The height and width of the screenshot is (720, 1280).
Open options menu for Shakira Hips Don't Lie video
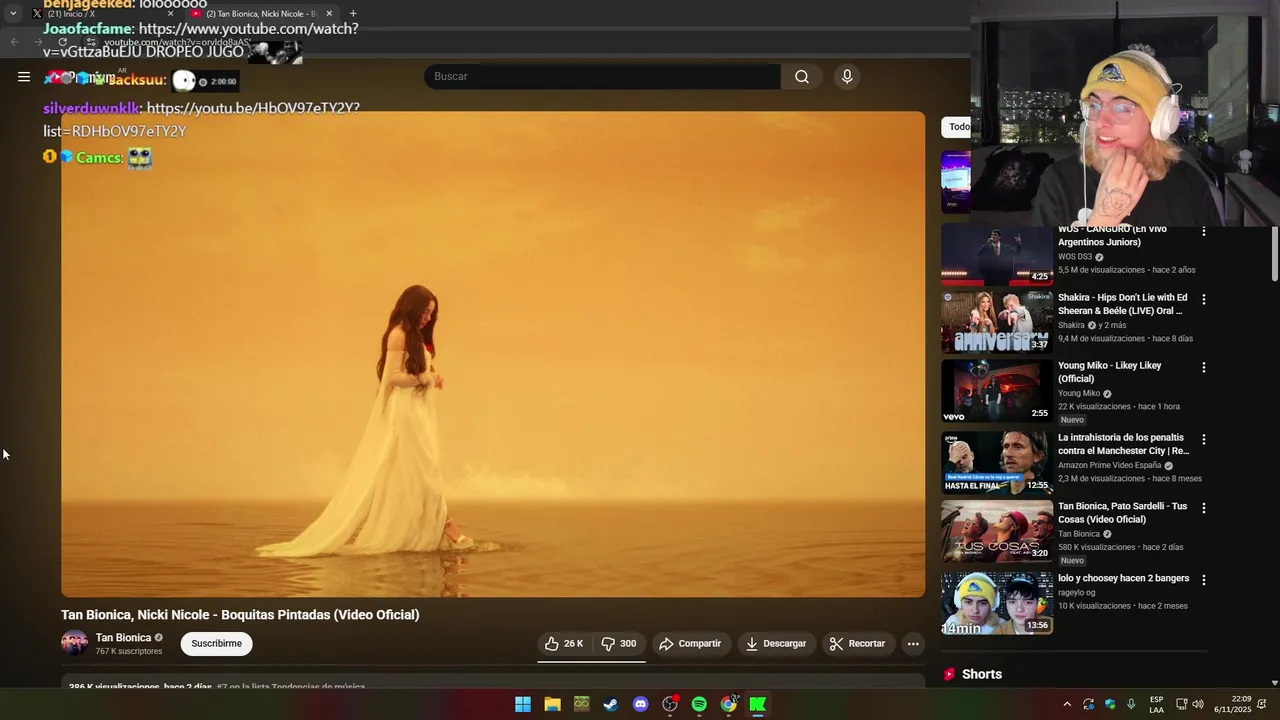tap(1204, 299)
